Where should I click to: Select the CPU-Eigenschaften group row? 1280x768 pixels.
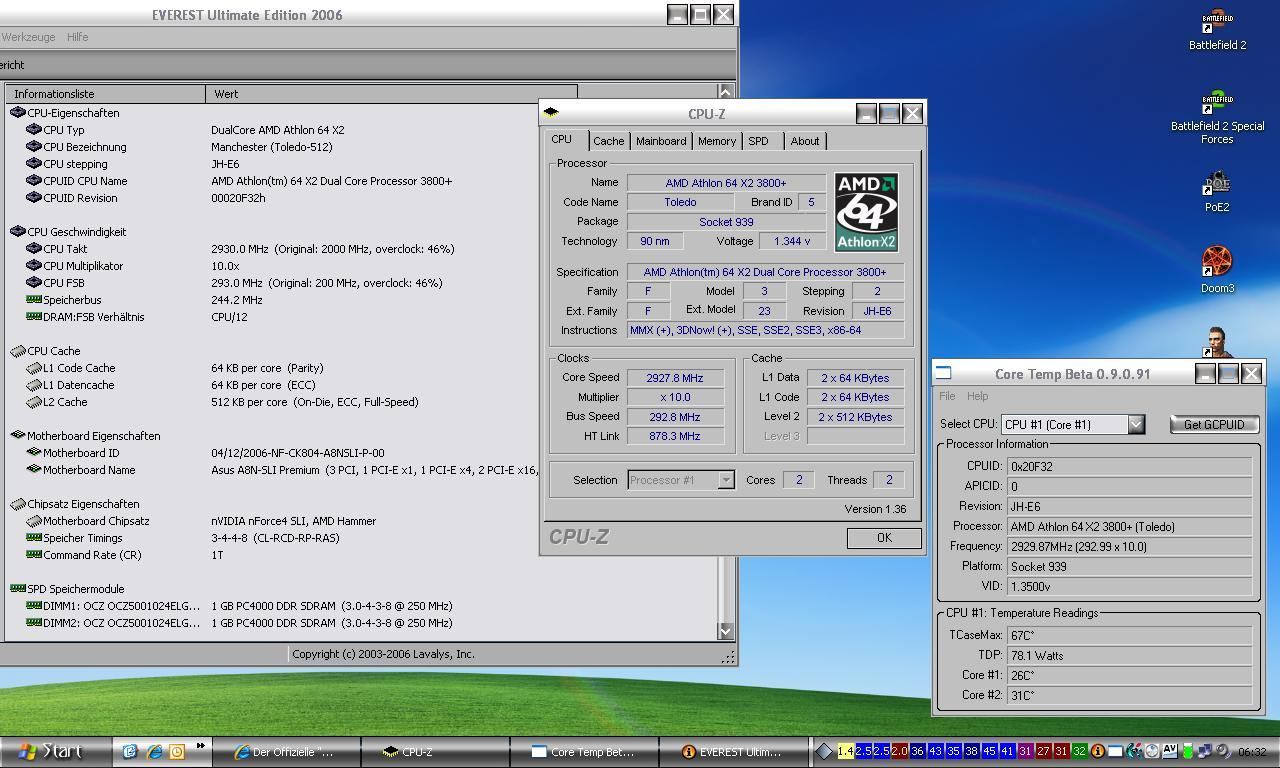pos(64,113)
